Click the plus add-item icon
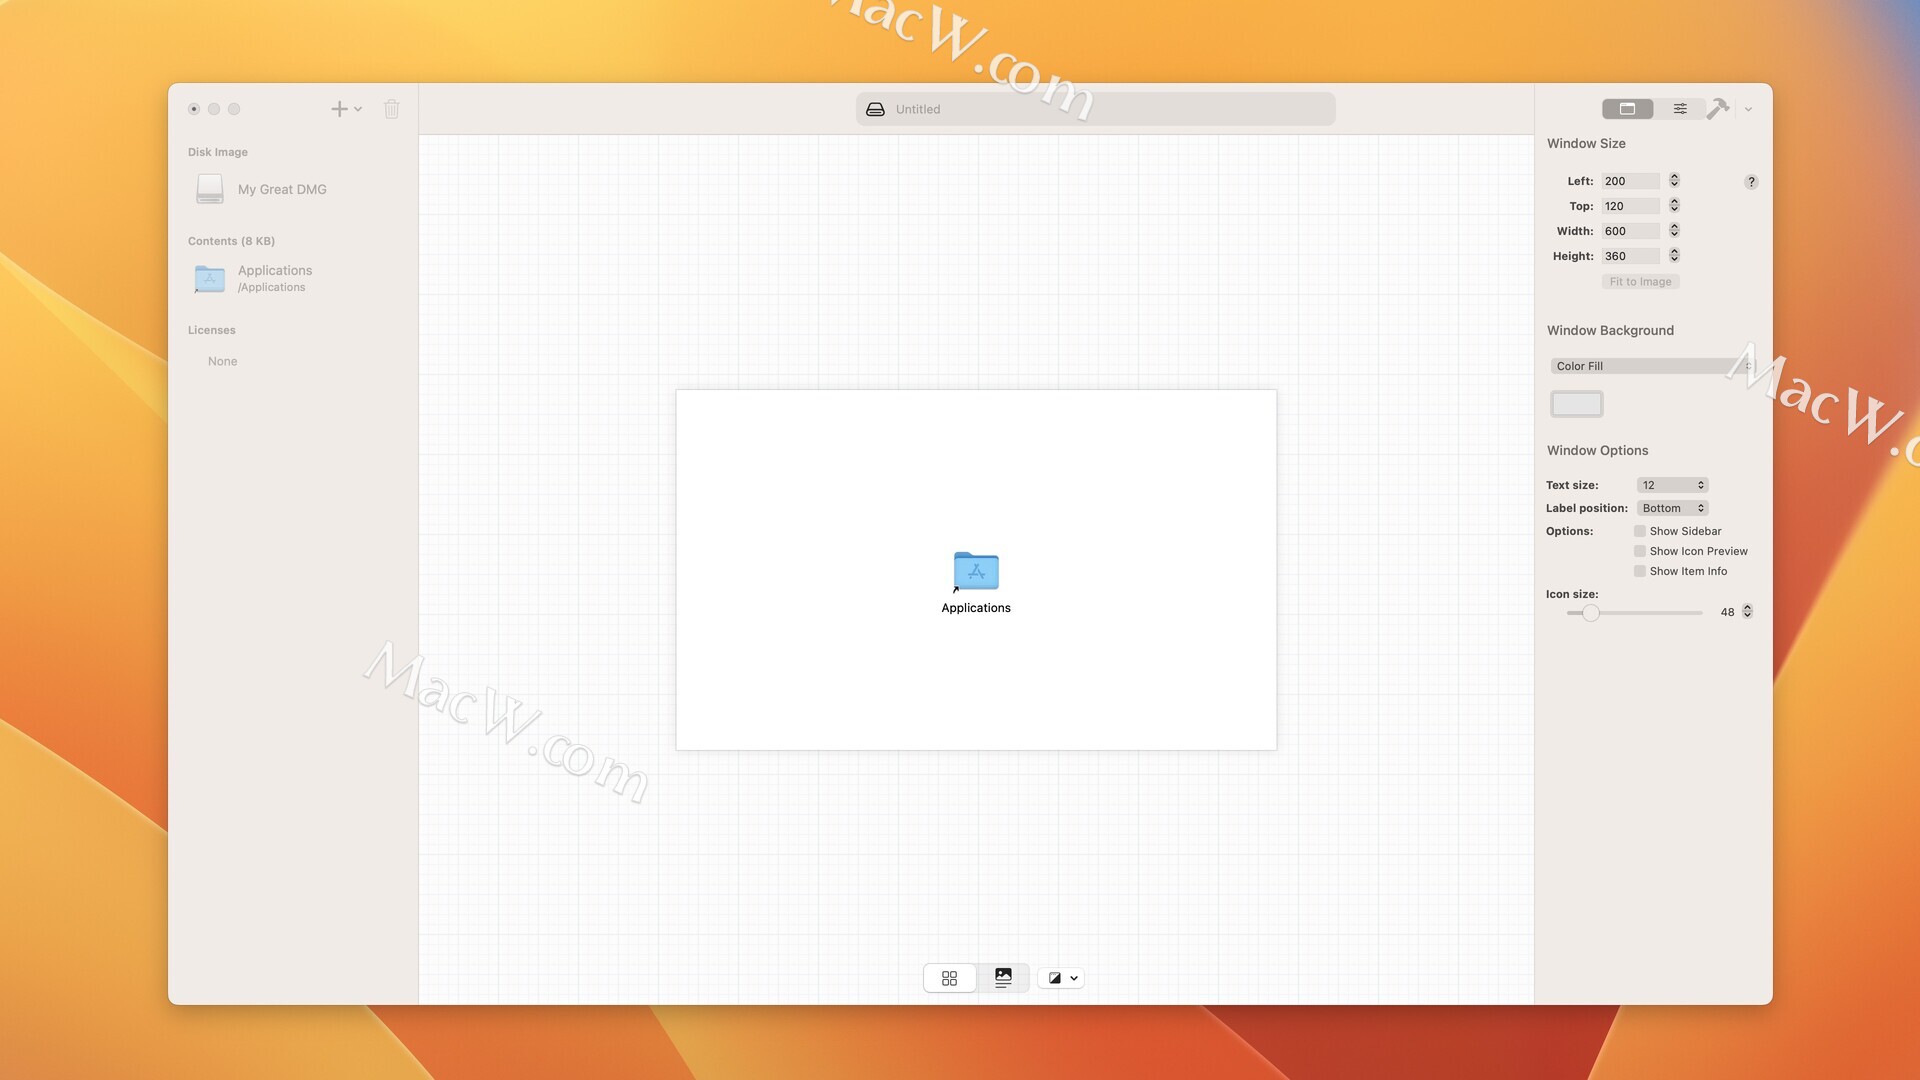Screen dimensions: 1920x1080 [x=340, y=109]
